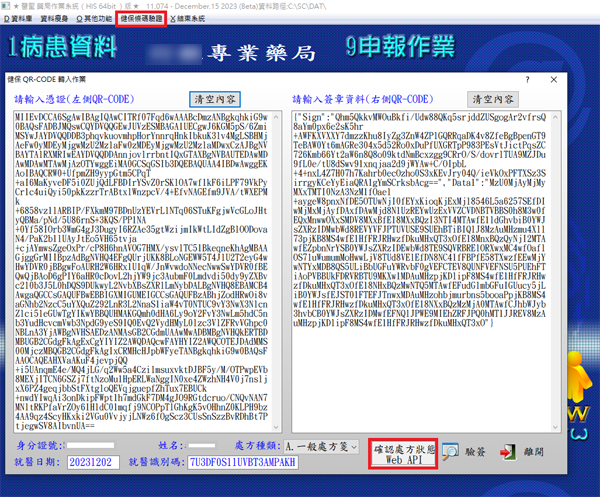Open the 資料瘦身 menu
This screenshot has width=600, height=497.
pyautogui.click(x=60, y=19)
